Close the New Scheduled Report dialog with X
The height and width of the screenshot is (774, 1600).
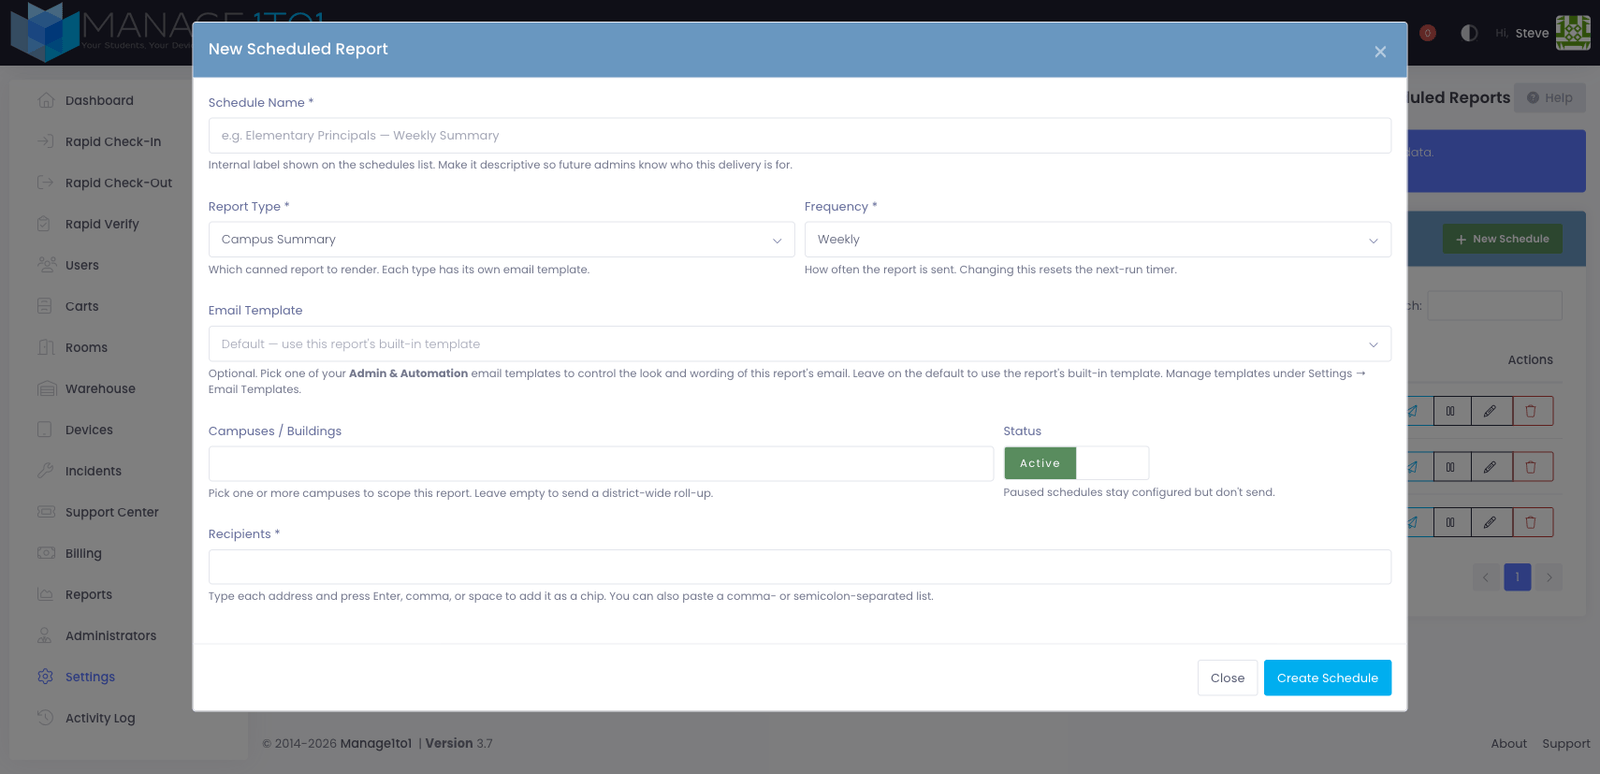coord(1380,52)
